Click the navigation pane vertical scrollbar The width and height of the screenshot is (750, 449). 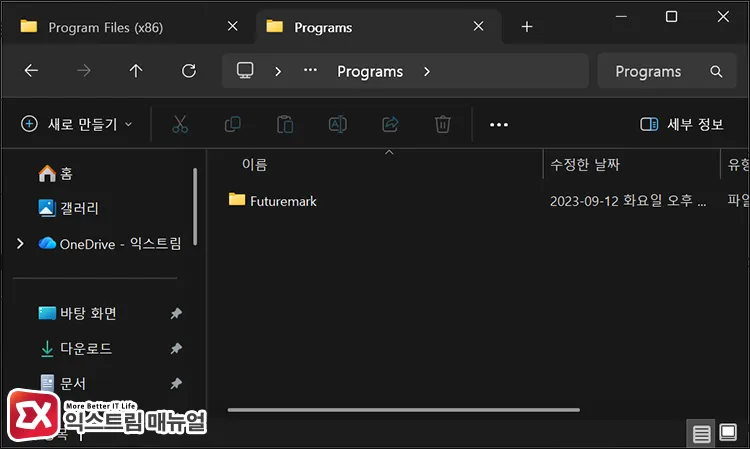tap(195, 207)
